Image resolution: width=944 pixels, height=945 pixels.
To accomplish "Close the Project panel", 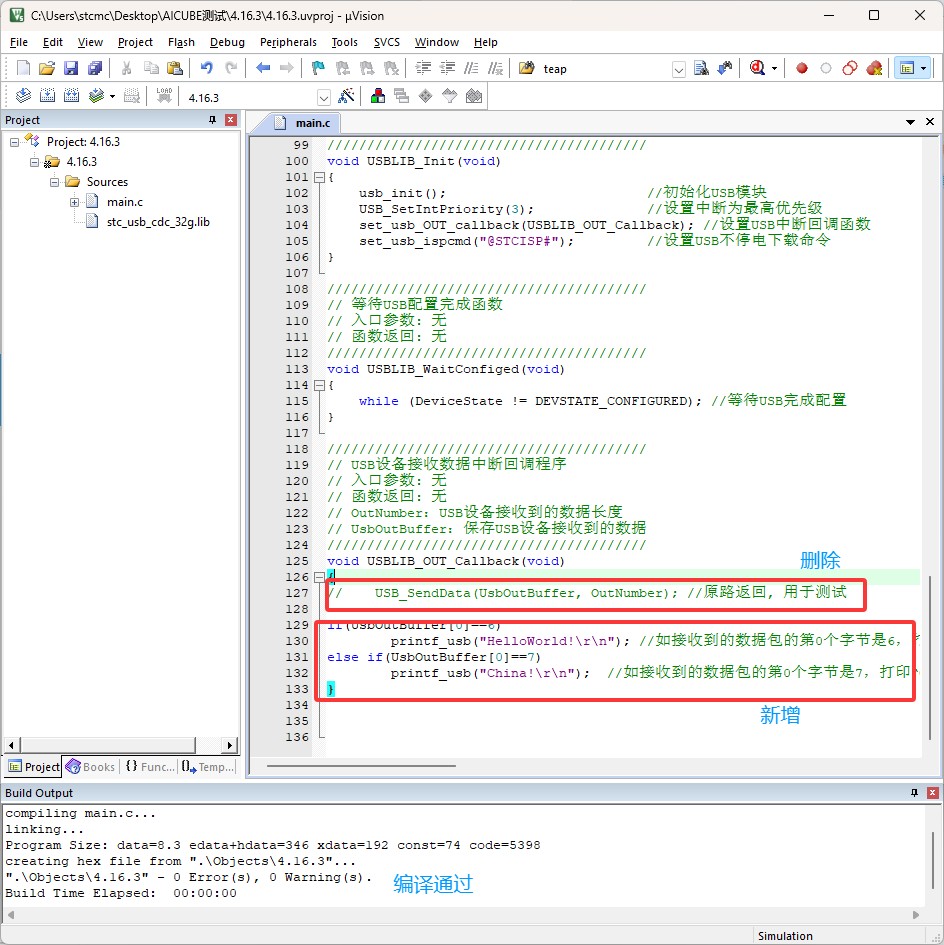I will pos(231,120).
